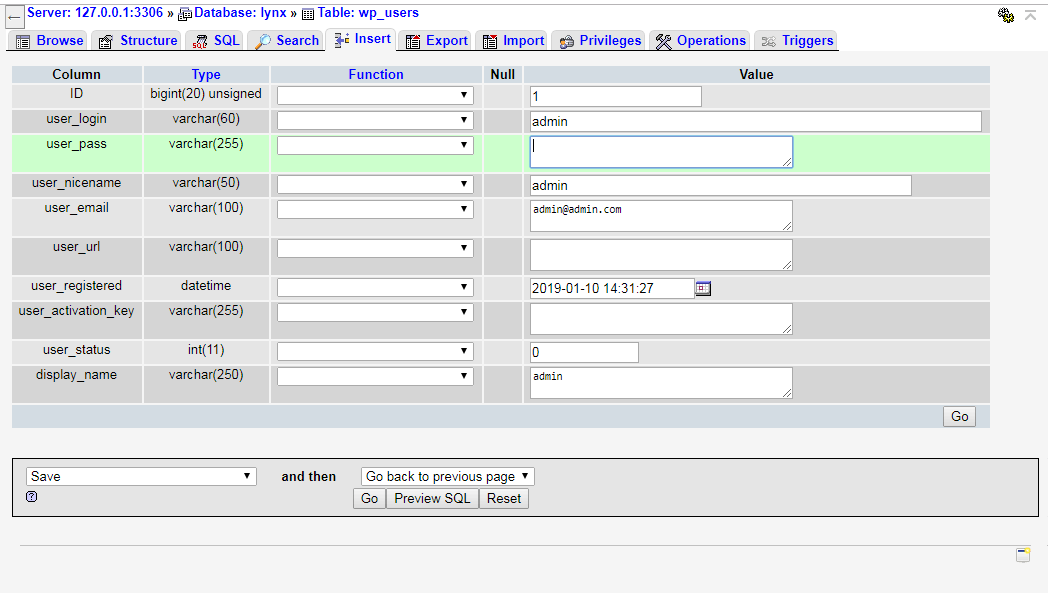Open the Function dropdown for display_name
1048x593 pixels.
tap(375, 376)
